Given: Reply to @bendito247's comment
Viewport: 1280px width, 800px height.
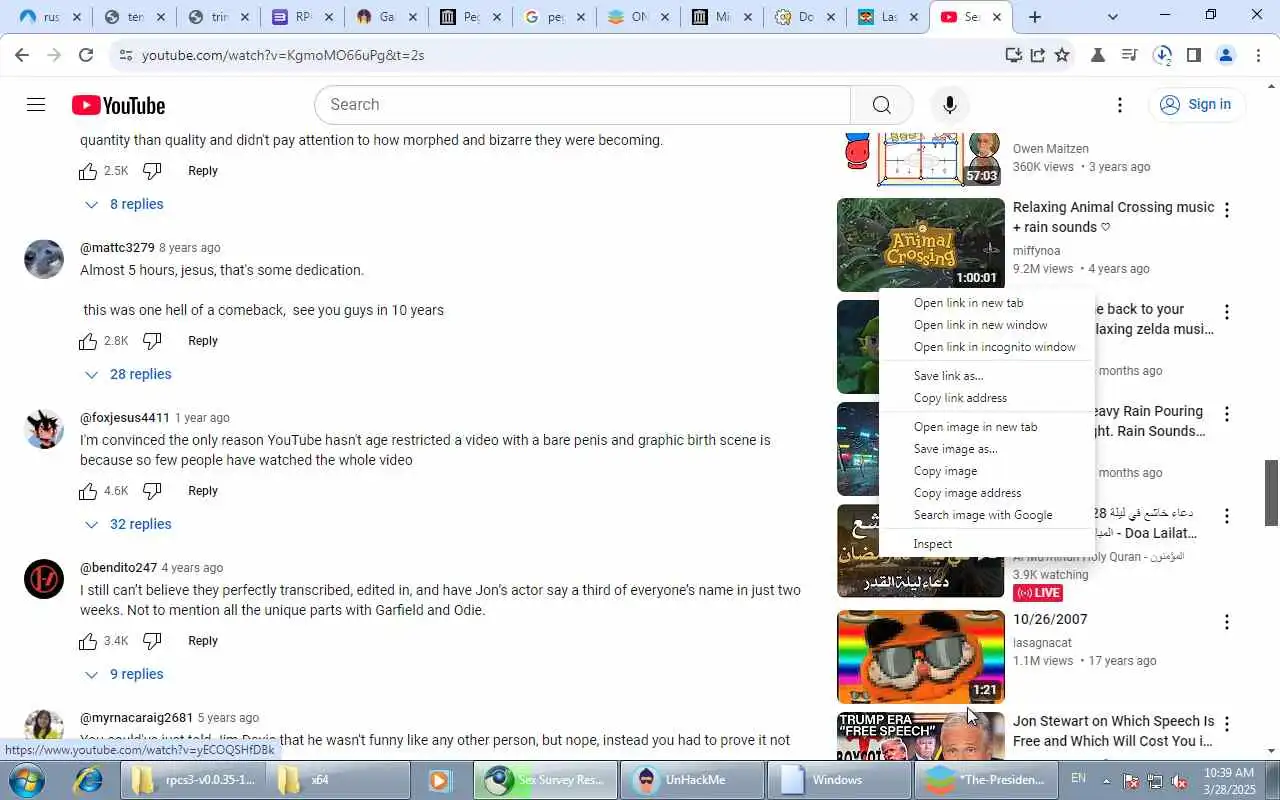Looking at the screenshot, I should tap(203, 641).
